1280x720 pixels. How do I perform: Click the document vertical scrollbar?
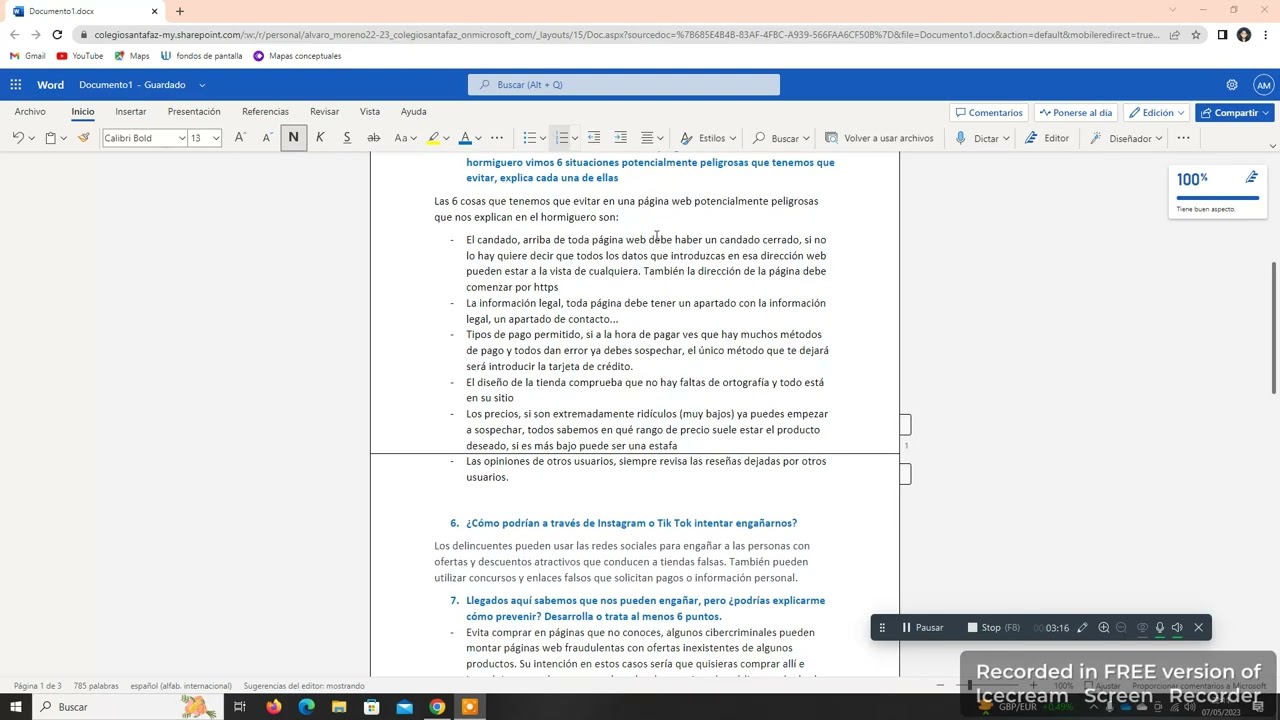click(1274, 330)
